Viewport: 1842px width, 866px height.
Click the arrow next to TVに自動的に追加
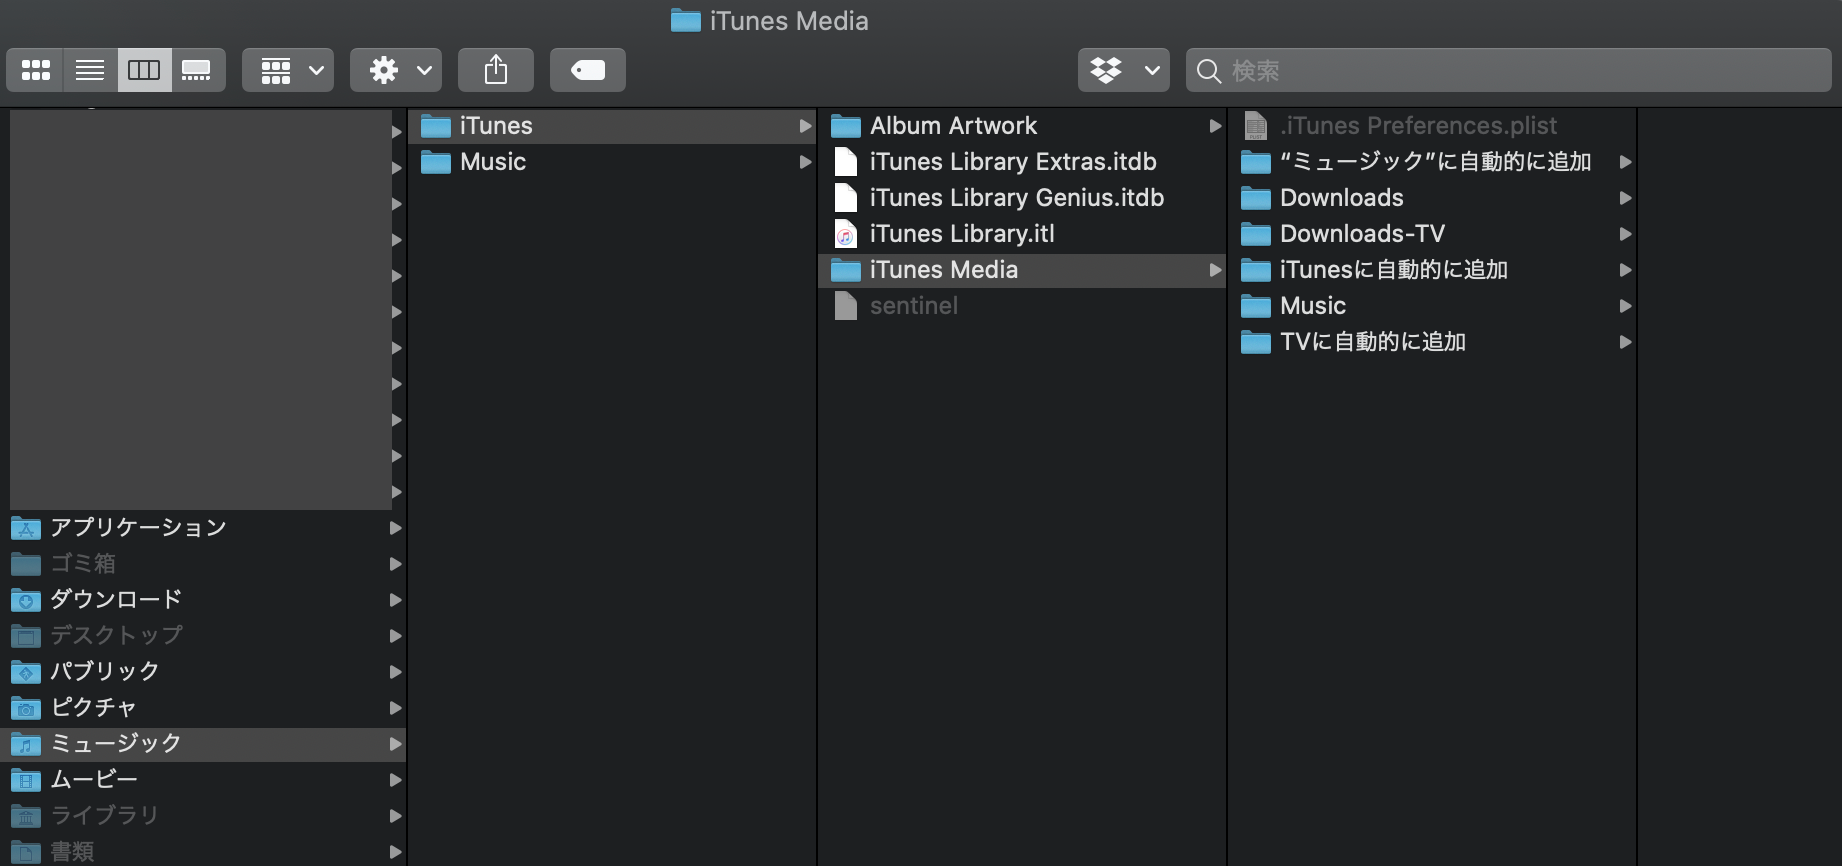(1625, 342)
